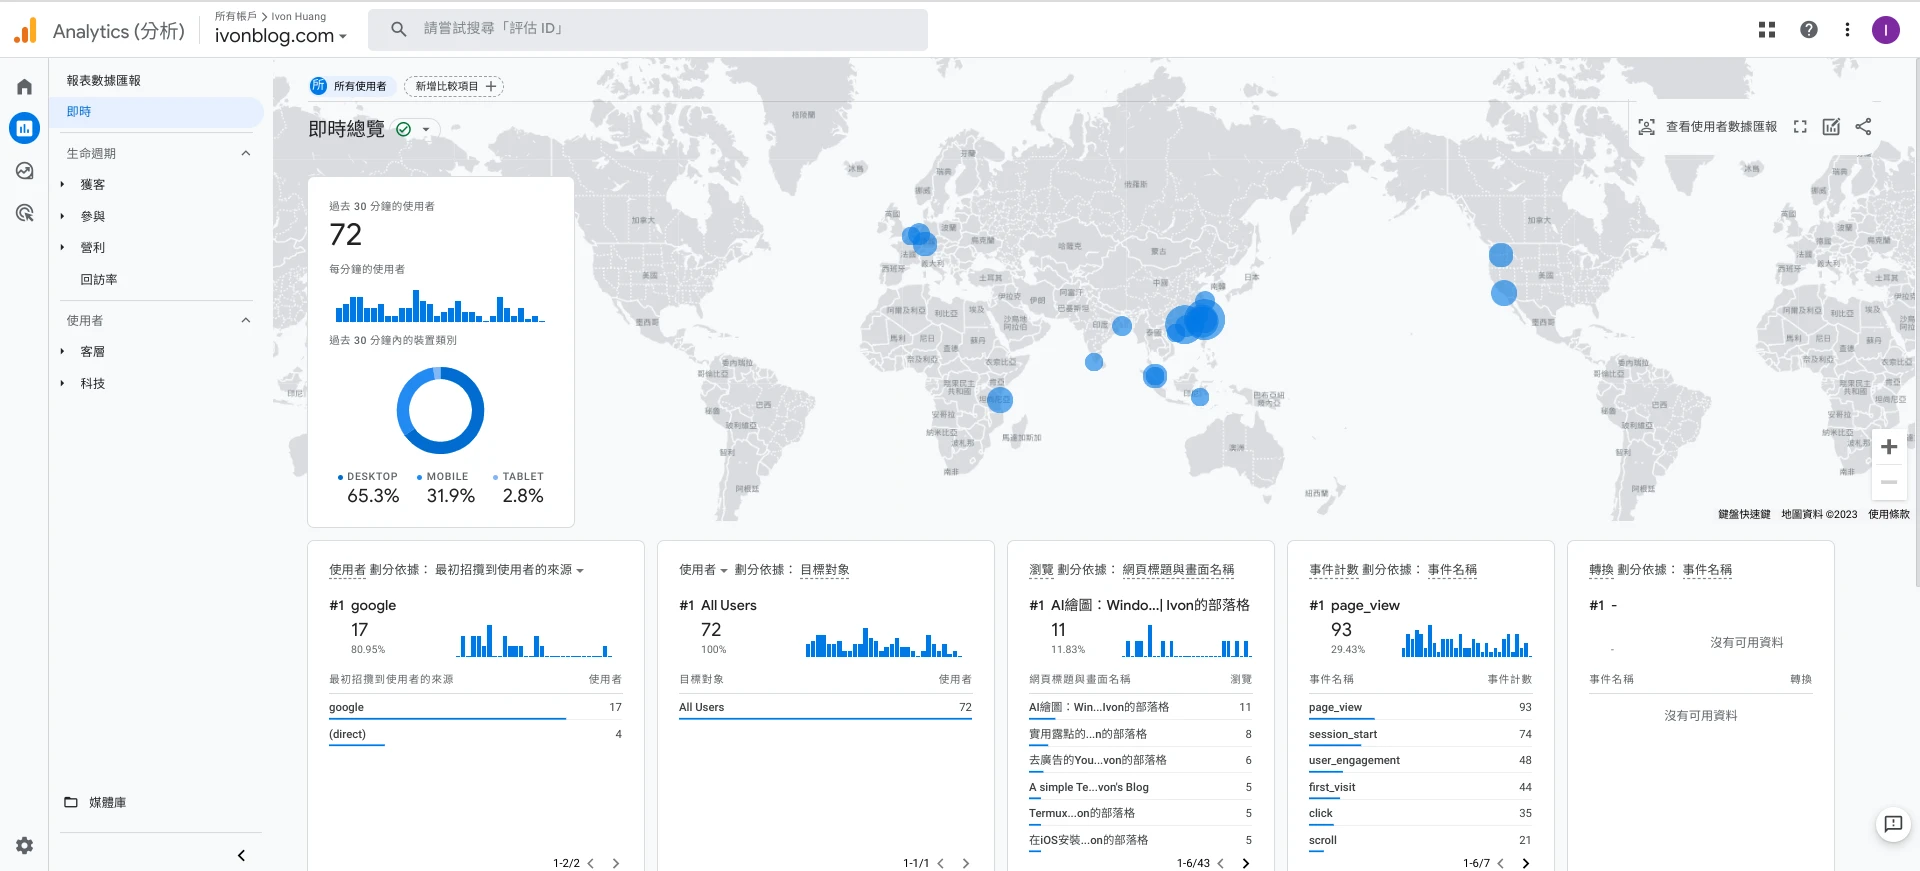Select 即時 report in sidebar
This screenshot has height=871, width=1920.
pyautogui.click(x=79, y=112)
